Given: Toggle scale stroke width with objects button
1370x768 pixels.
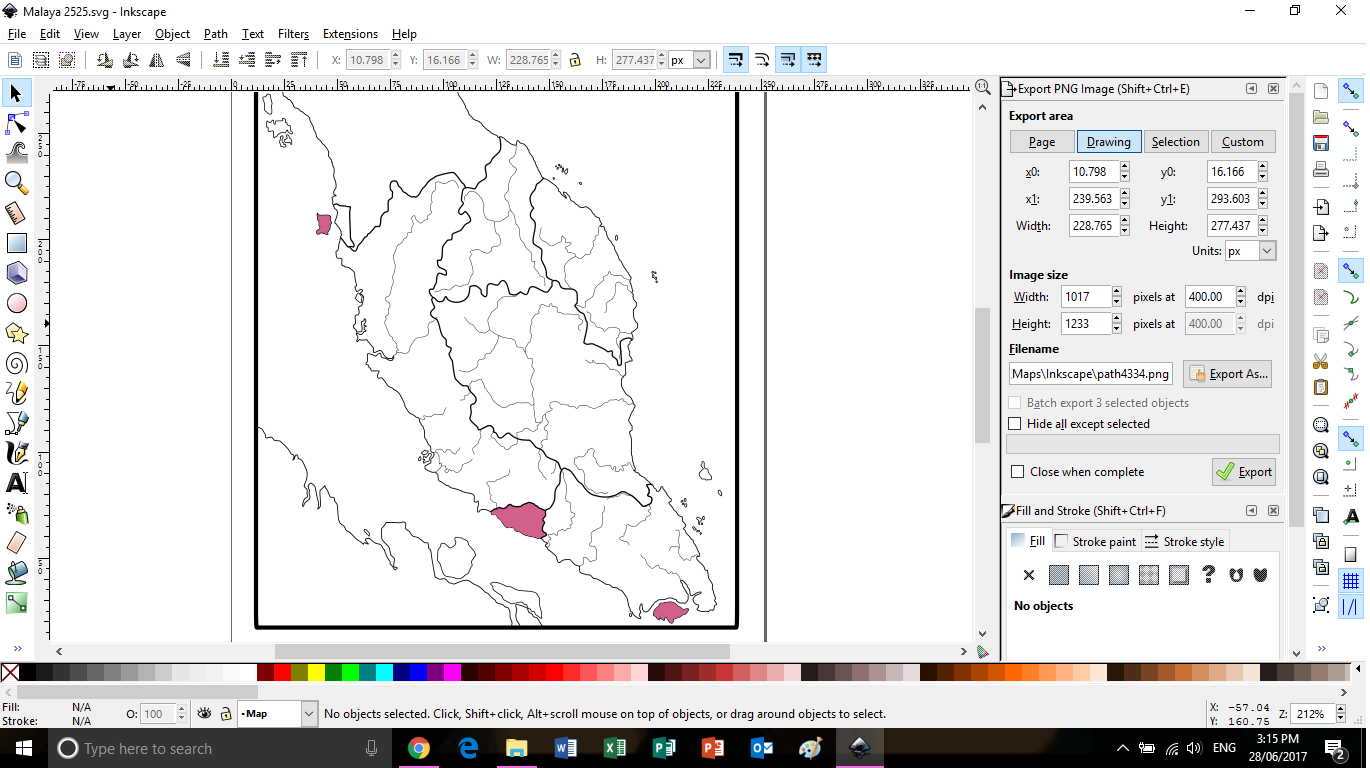Looking at the screenshot, I should click(736, 60).
